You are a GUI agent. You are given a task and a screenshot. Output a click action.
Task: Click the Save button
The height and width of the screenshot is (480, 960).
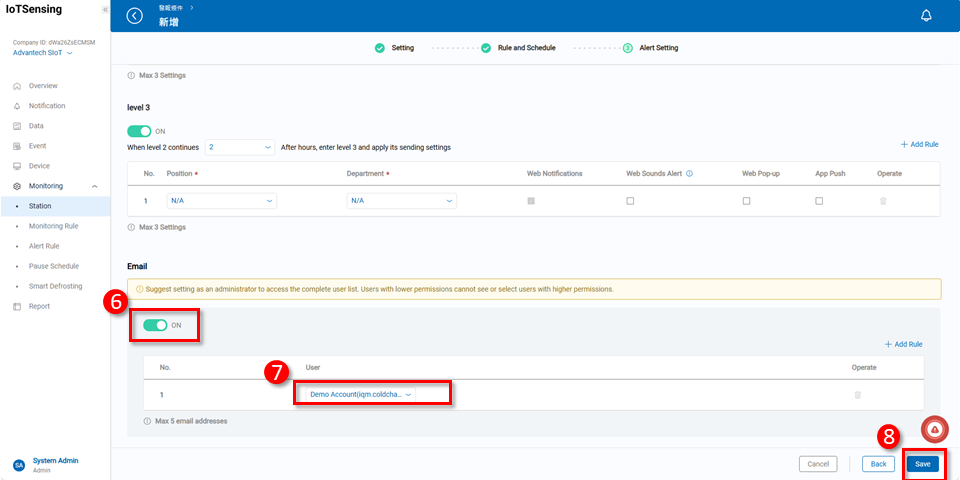(x=922, y=464)
